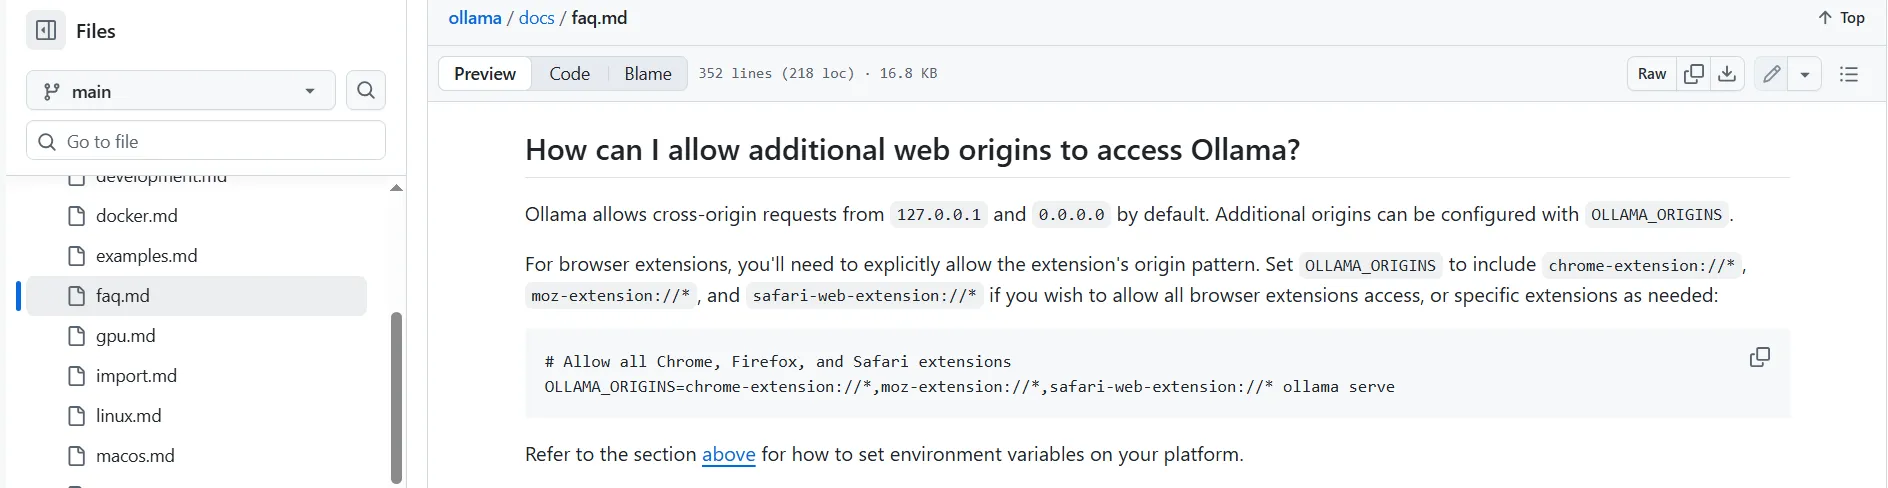Open the Raw file view
This screenshot has width=1888, height=488.
1652,74
